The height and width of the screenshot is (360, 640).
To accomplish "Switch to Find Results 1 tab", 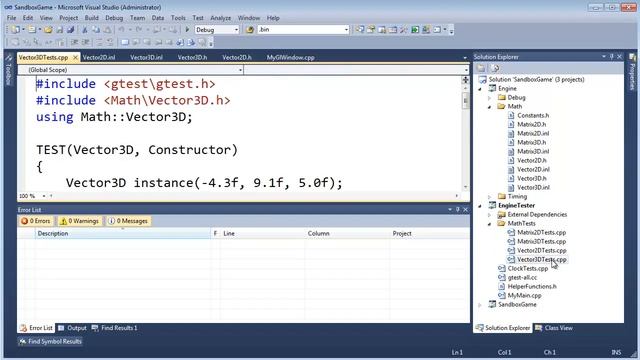I will pos(115,328).
